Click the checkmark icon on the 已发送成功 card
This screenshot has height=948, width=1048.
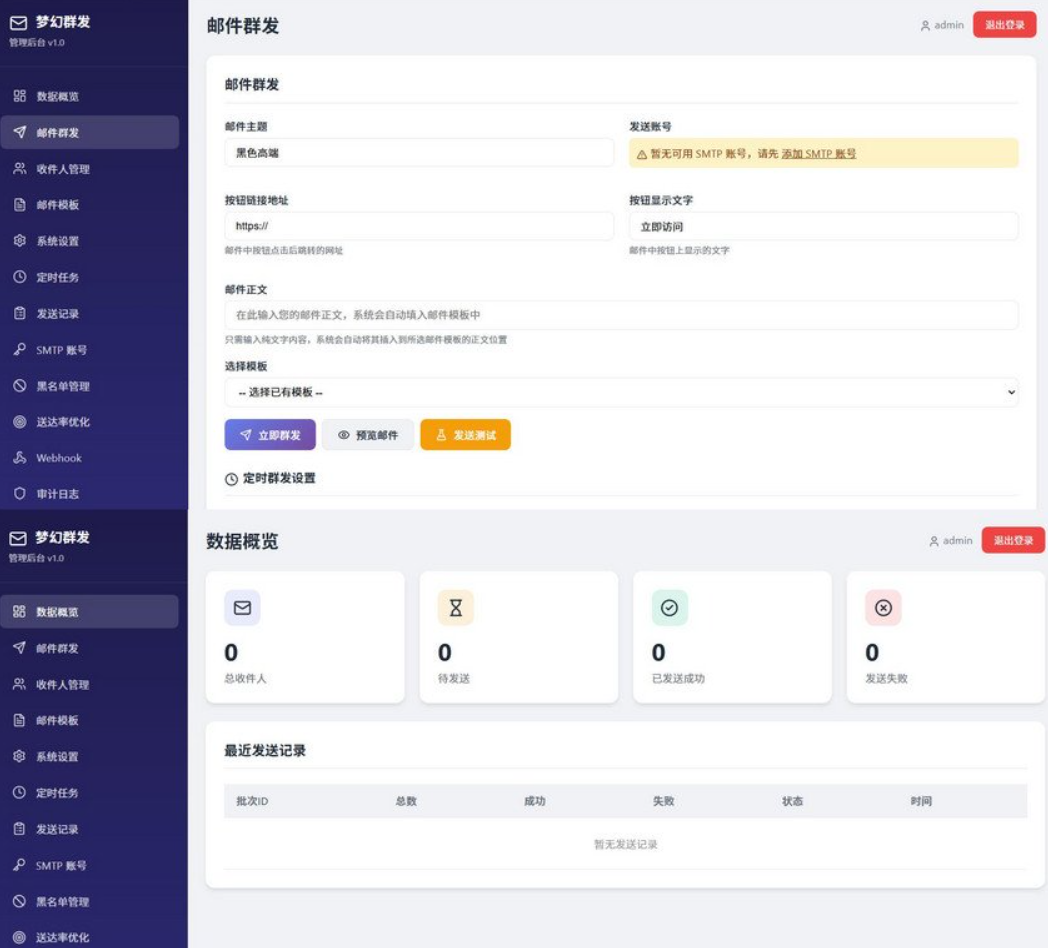tap(669, 607)
